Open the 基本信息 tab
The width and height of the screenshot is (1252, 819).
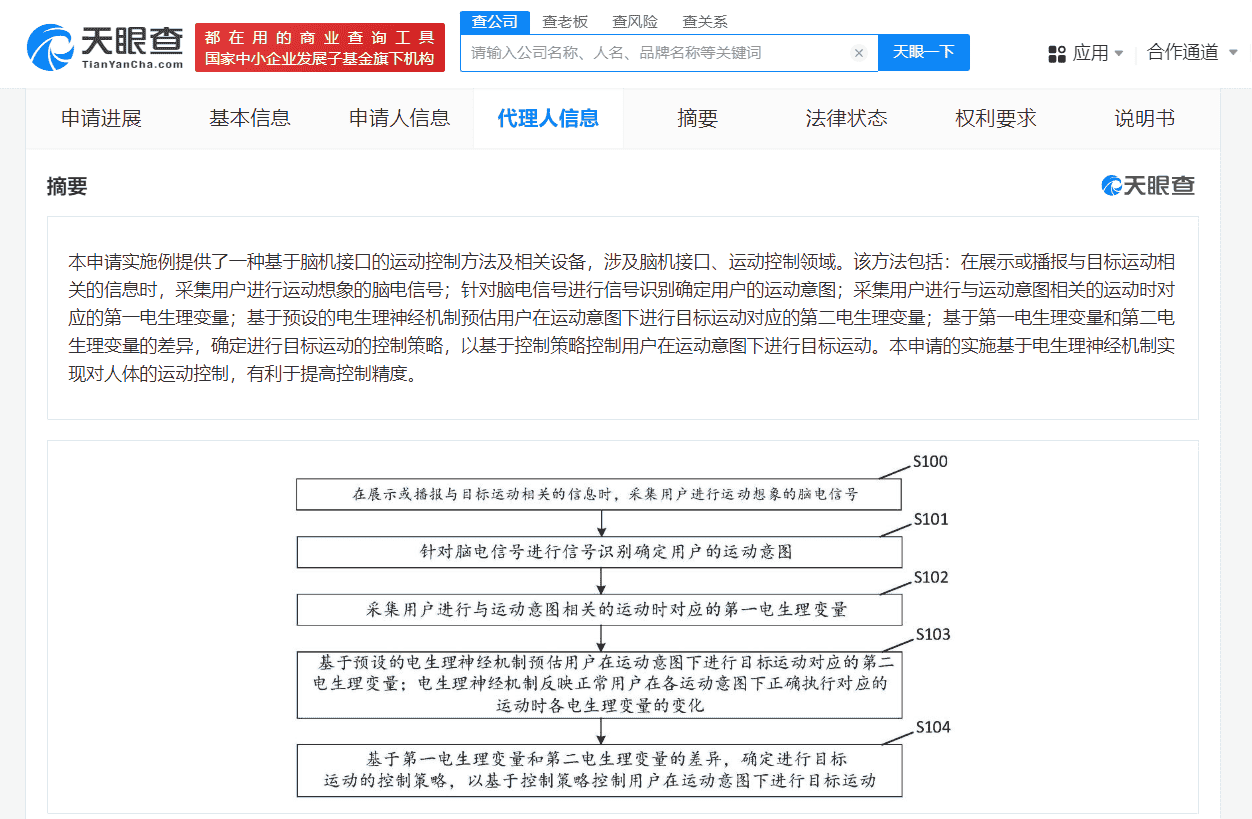249,118
